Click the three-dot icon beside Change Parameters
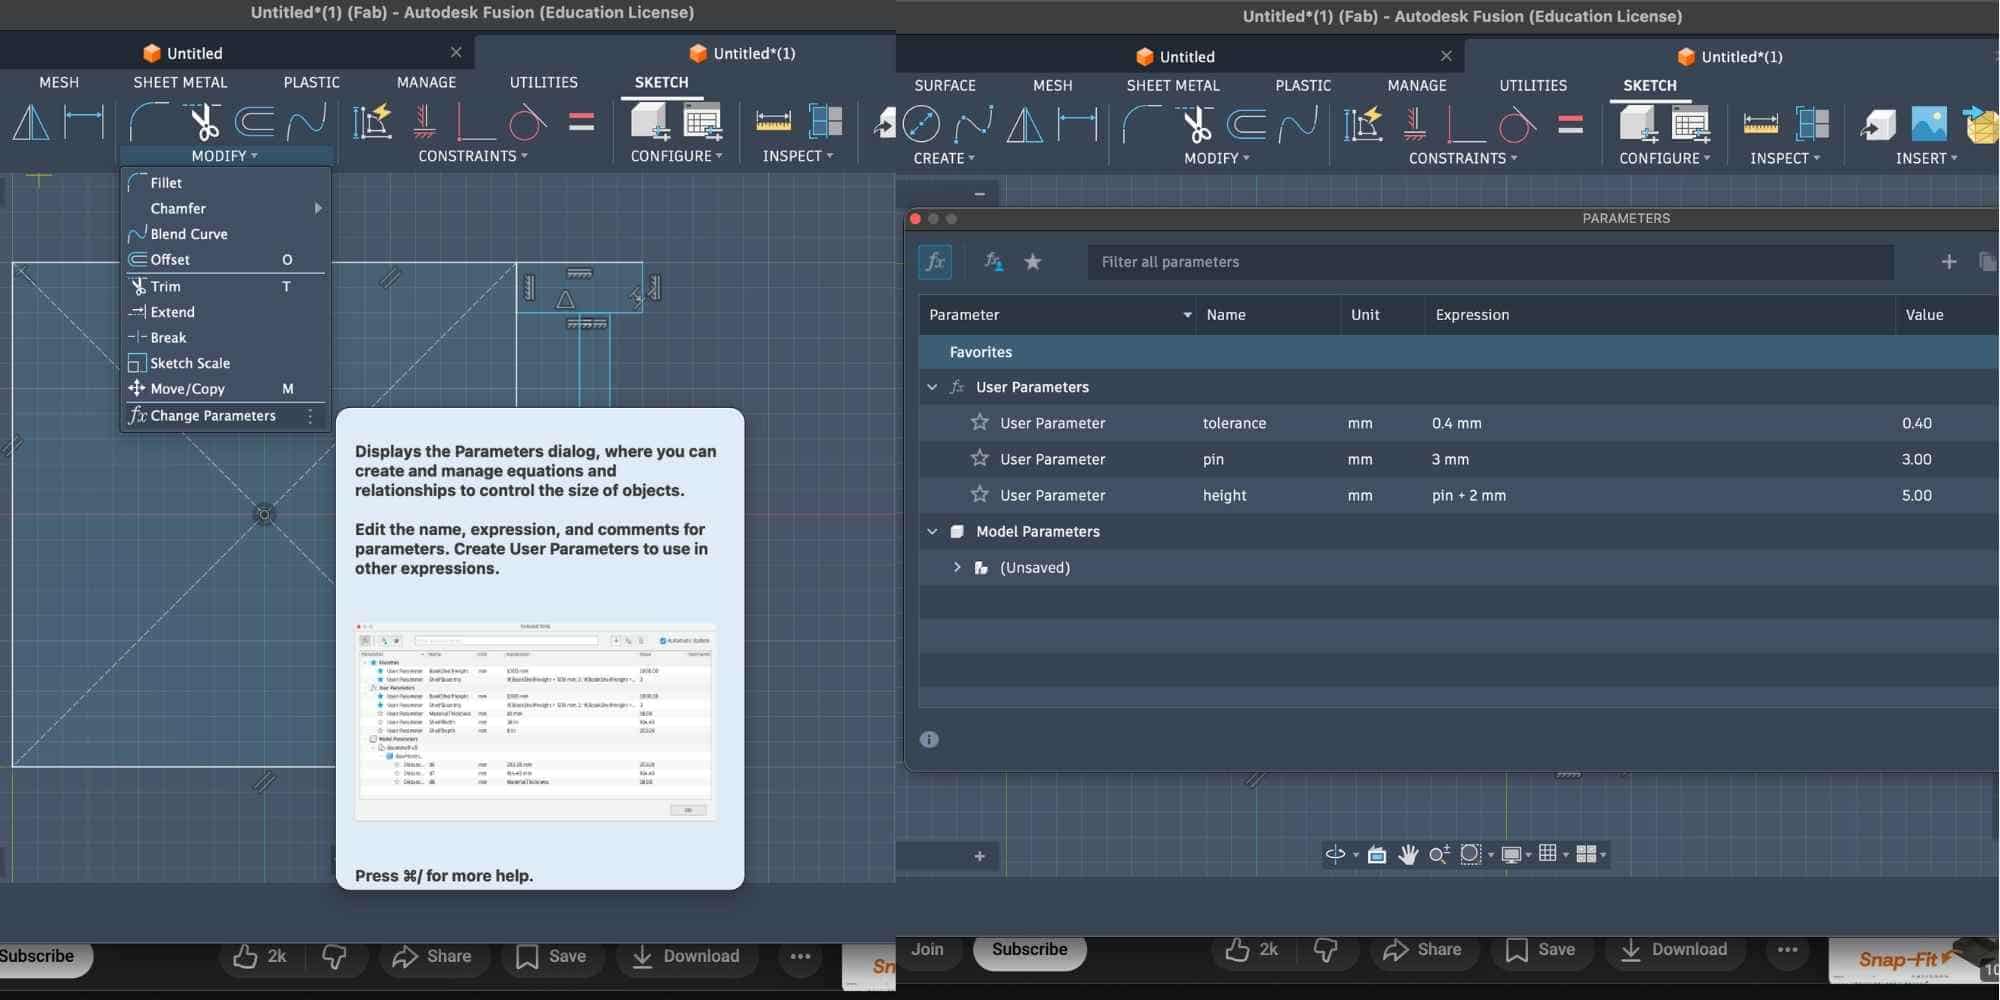This screenshot has width=2000, height=1000. (310, 416)
